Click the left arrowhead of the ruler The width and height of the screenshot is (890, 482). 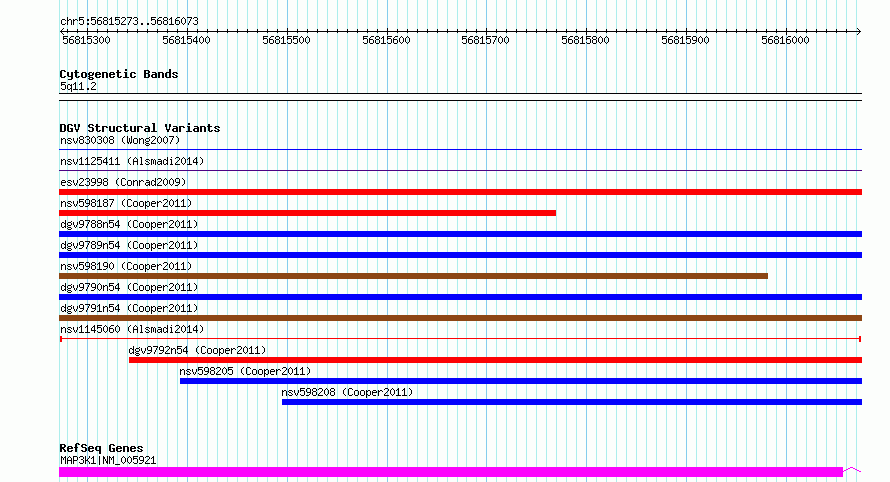[62, 31]
